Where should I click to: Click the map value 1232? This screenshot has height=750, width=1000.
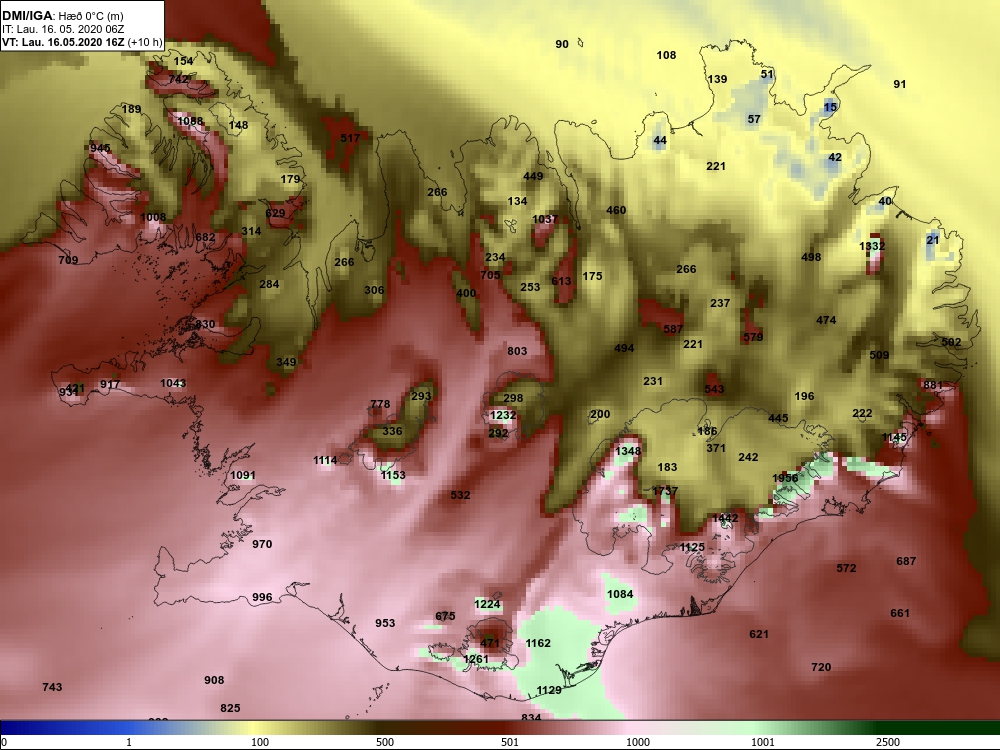(503, 415)
